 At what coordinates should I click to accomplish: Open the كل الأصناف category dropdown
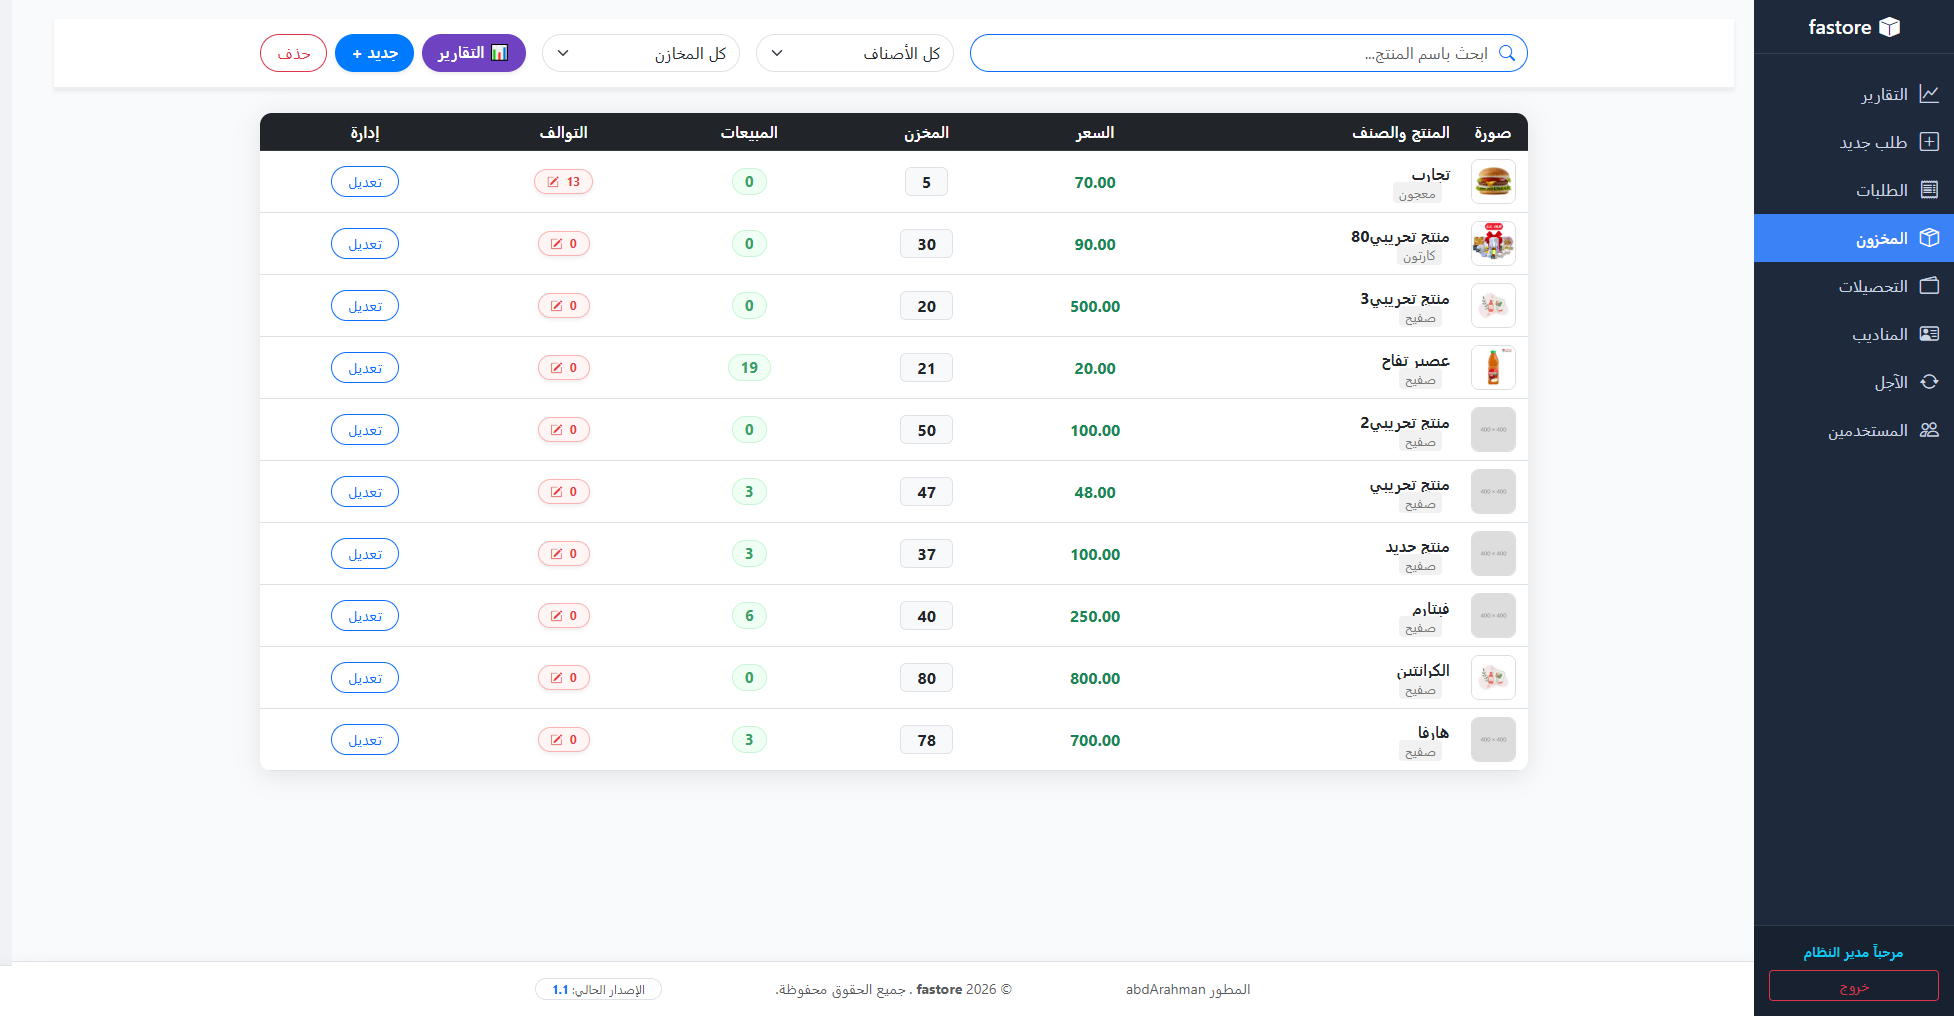pos(854,53)
